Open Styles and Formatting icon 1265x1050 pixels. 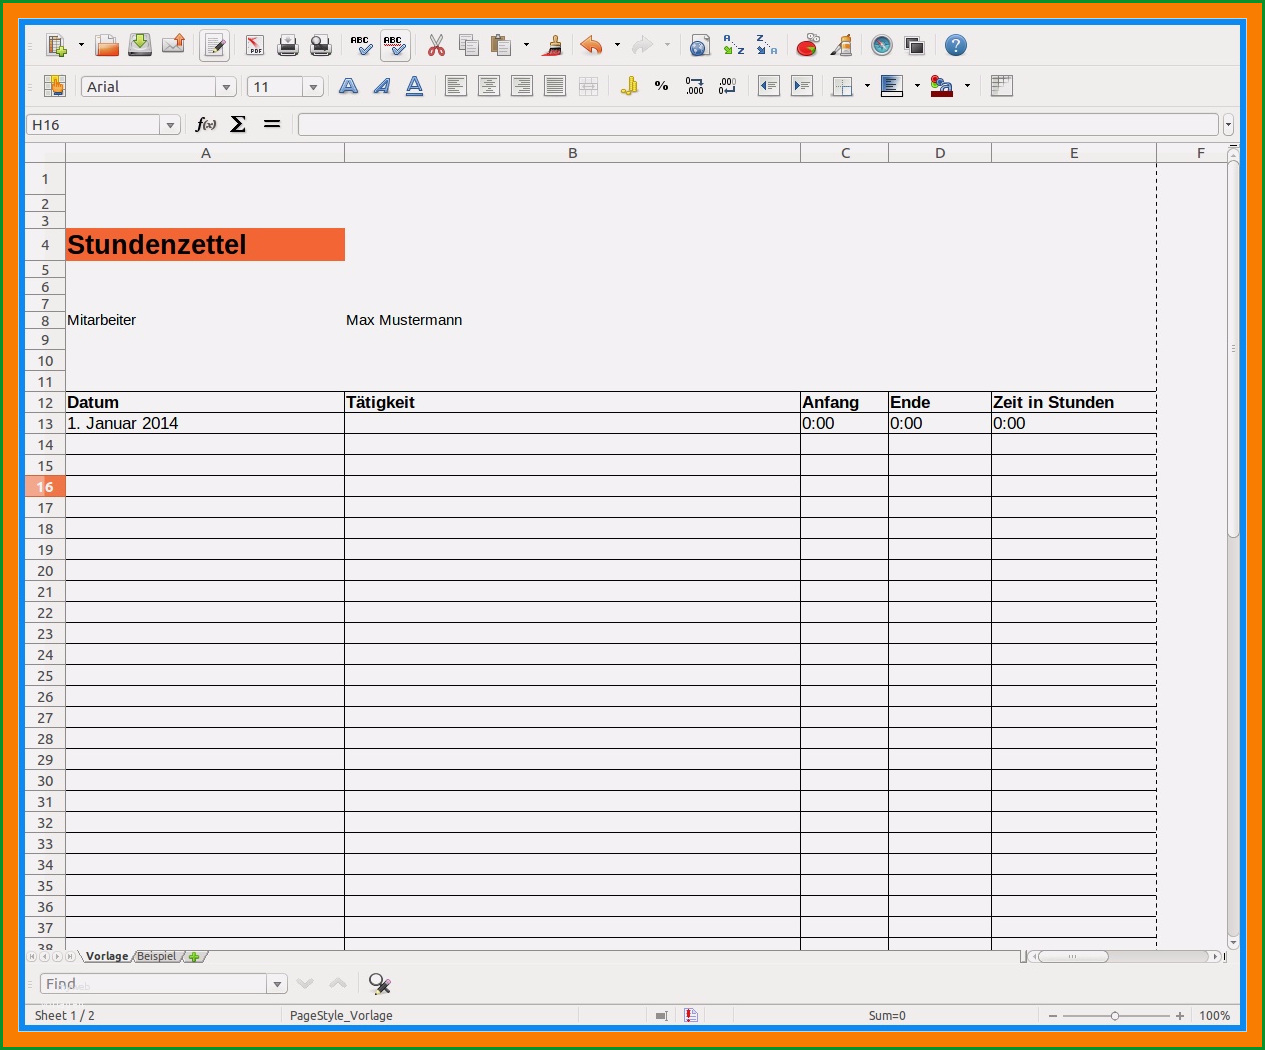[55, 86]
